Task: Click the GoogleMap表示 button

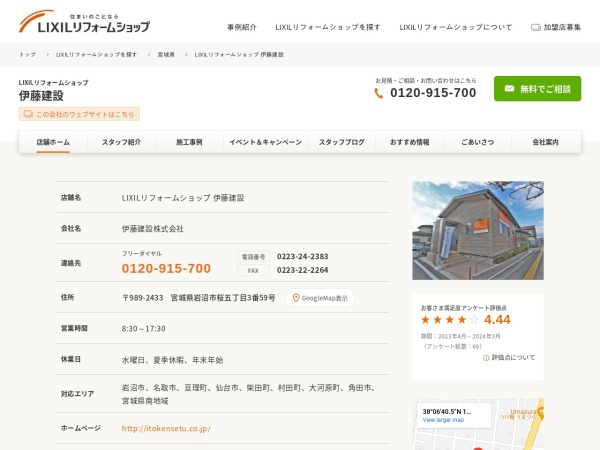Action: 320,298
